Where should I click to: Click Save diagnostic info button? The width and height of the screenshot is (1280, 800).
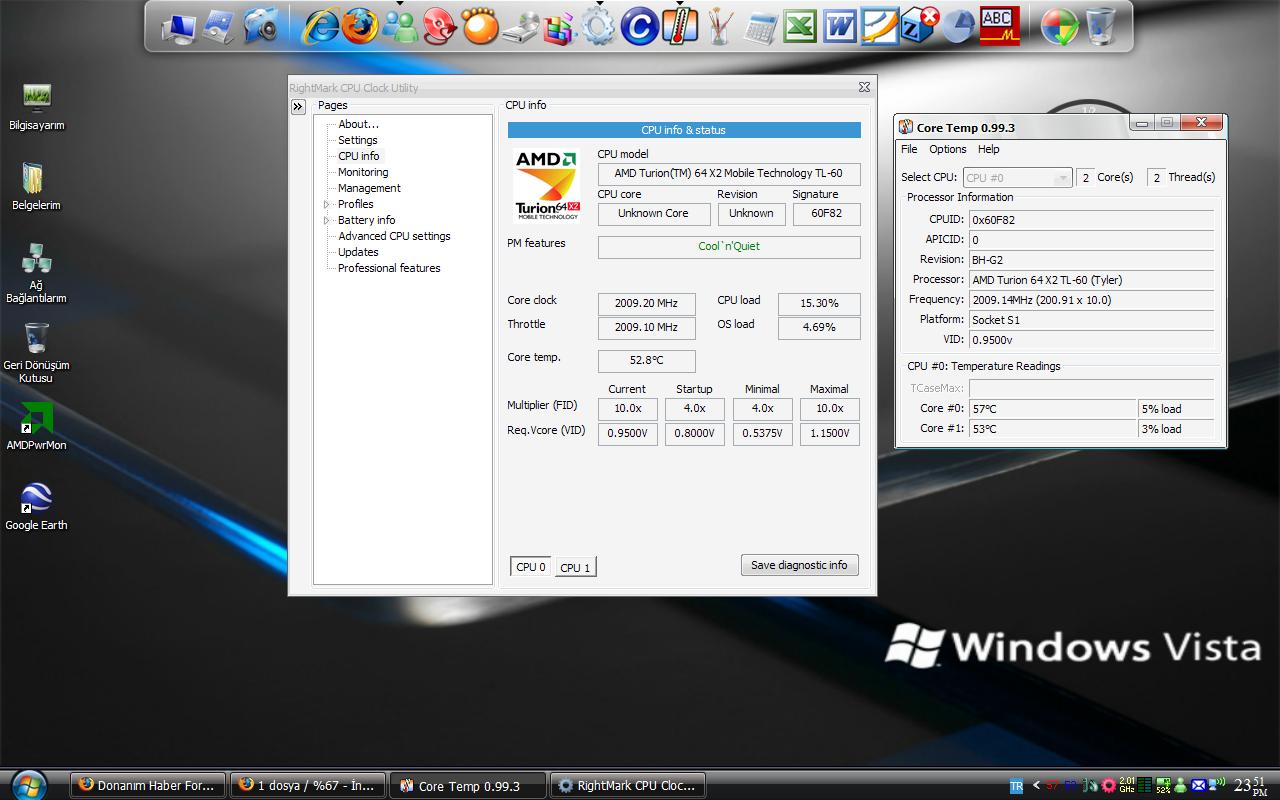(x=799, y=565)
